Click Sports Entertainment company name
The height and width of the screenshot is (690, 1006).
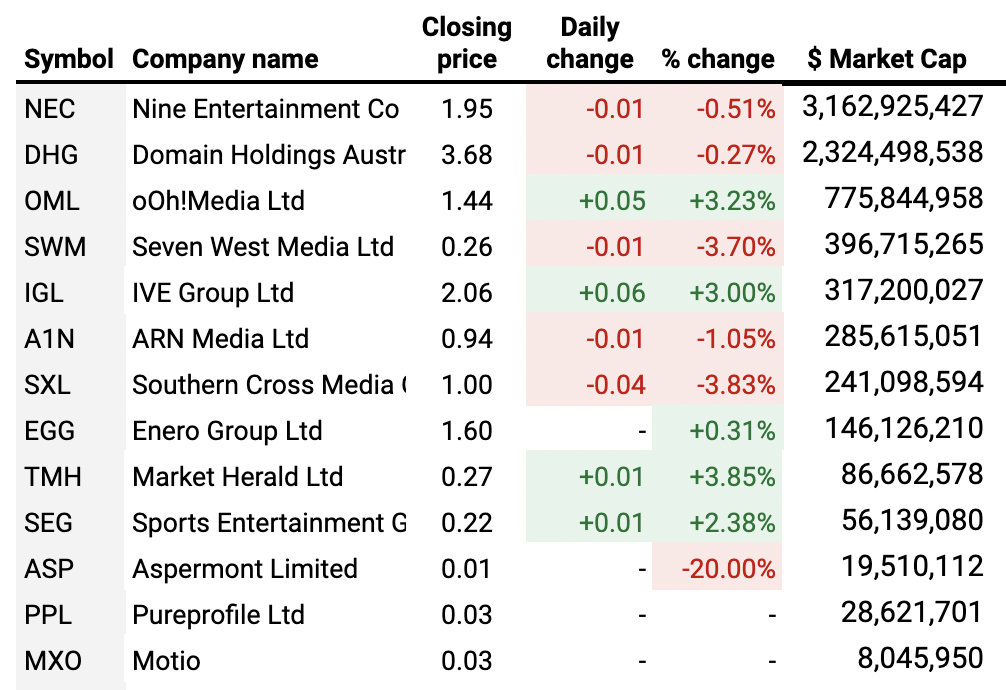coord(269,523)
